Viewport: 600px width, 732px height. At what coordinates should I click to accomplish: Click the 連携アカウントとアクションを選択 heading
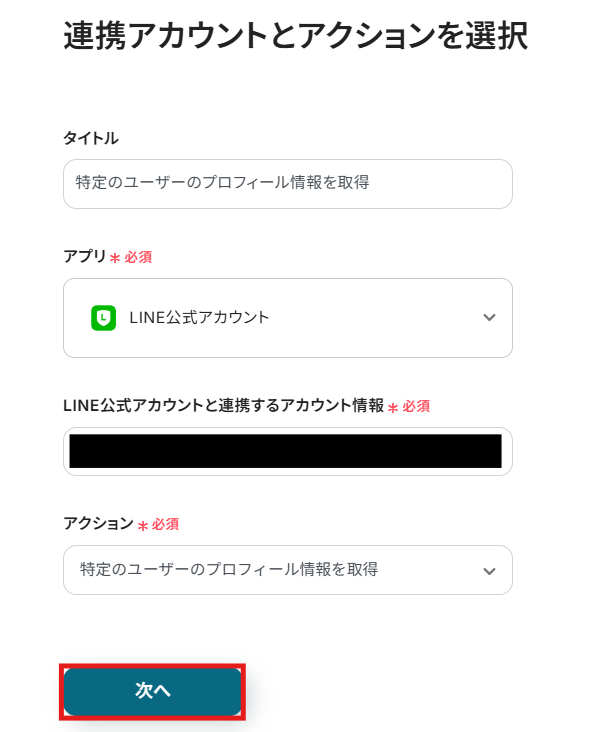[296, 37]
